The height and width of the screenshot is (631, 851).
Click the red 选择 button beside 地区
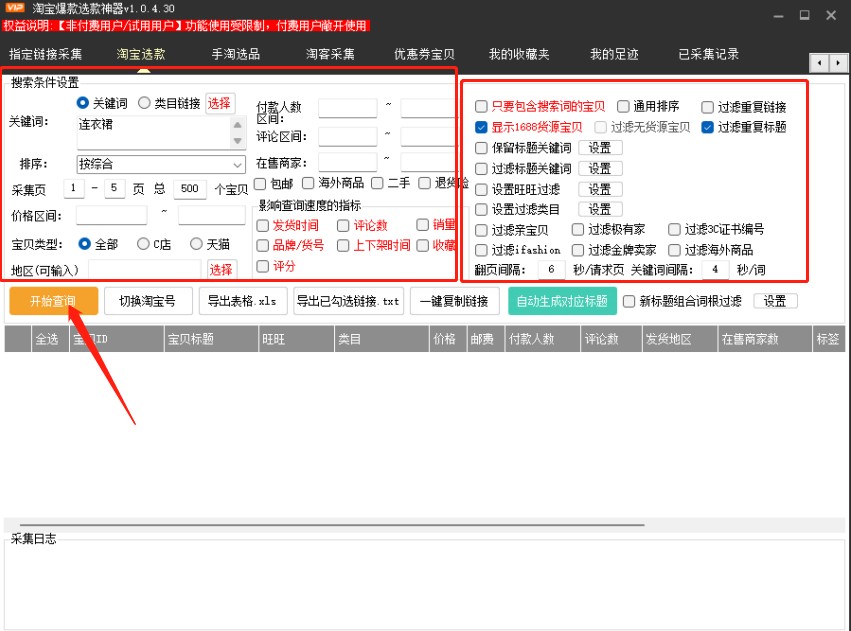pyautogui.click(x=221, y=270)
